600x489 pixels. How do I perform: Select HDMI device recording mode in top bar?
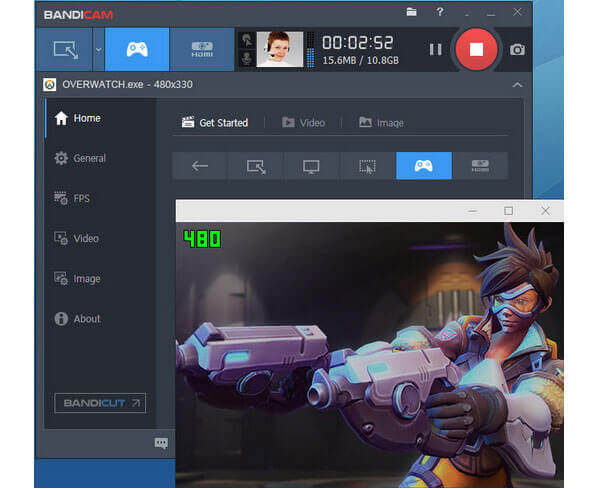point(202,50)
